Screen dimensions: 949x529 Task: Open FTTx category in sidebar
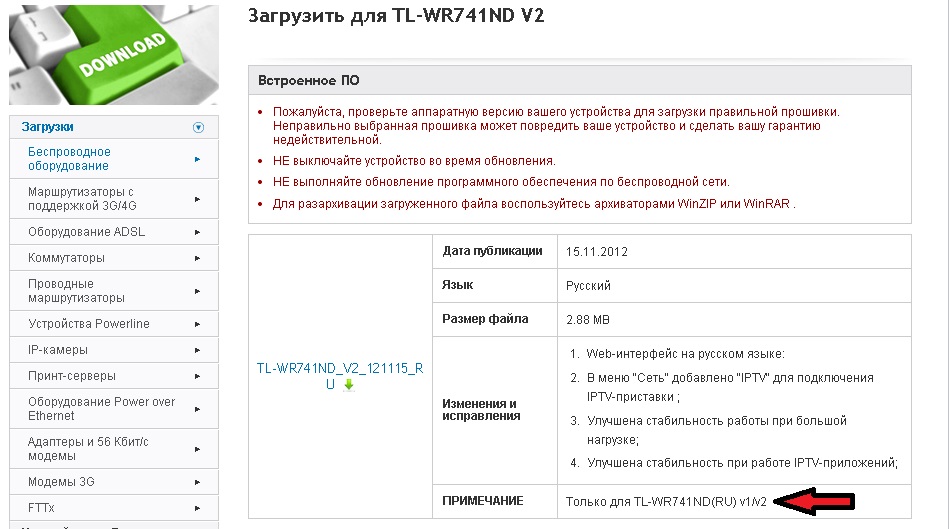(x=41, y=508)
